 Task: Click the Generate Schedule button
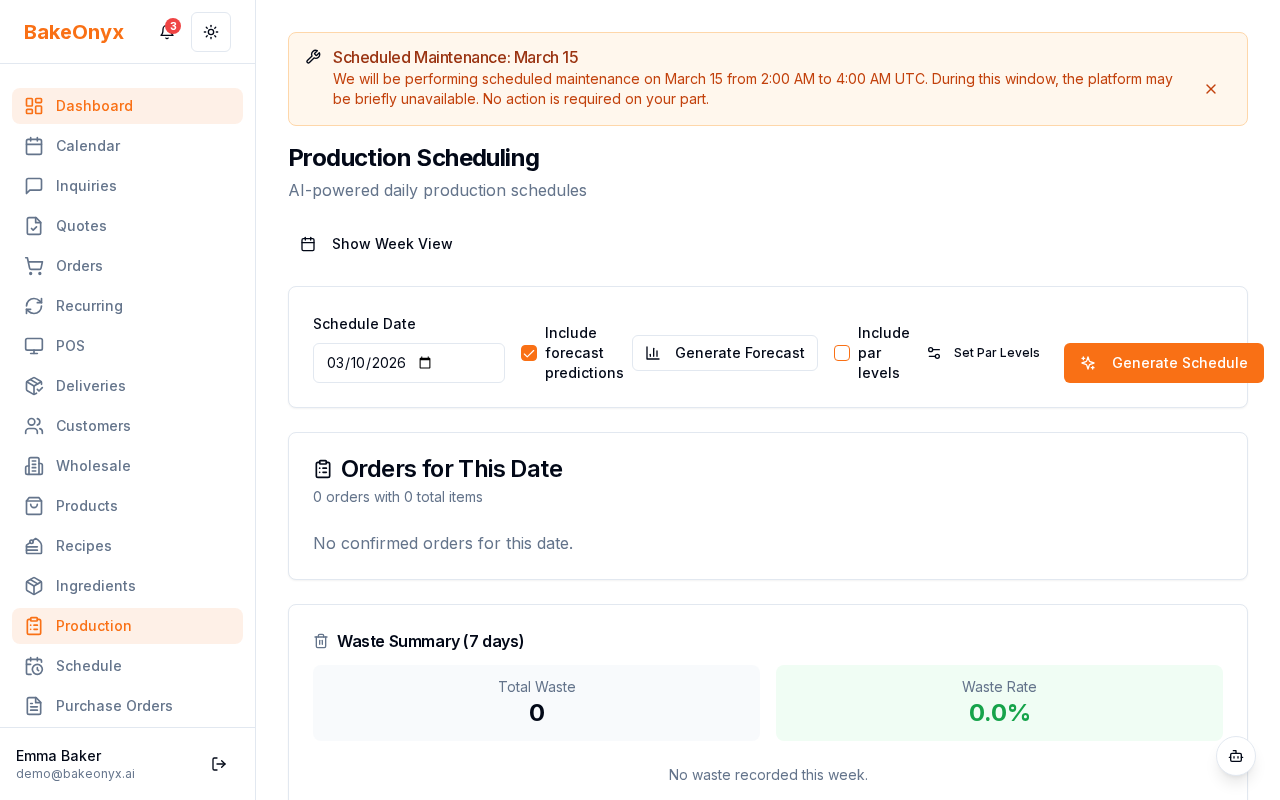pyautogui.click(x=1163, y=363)
